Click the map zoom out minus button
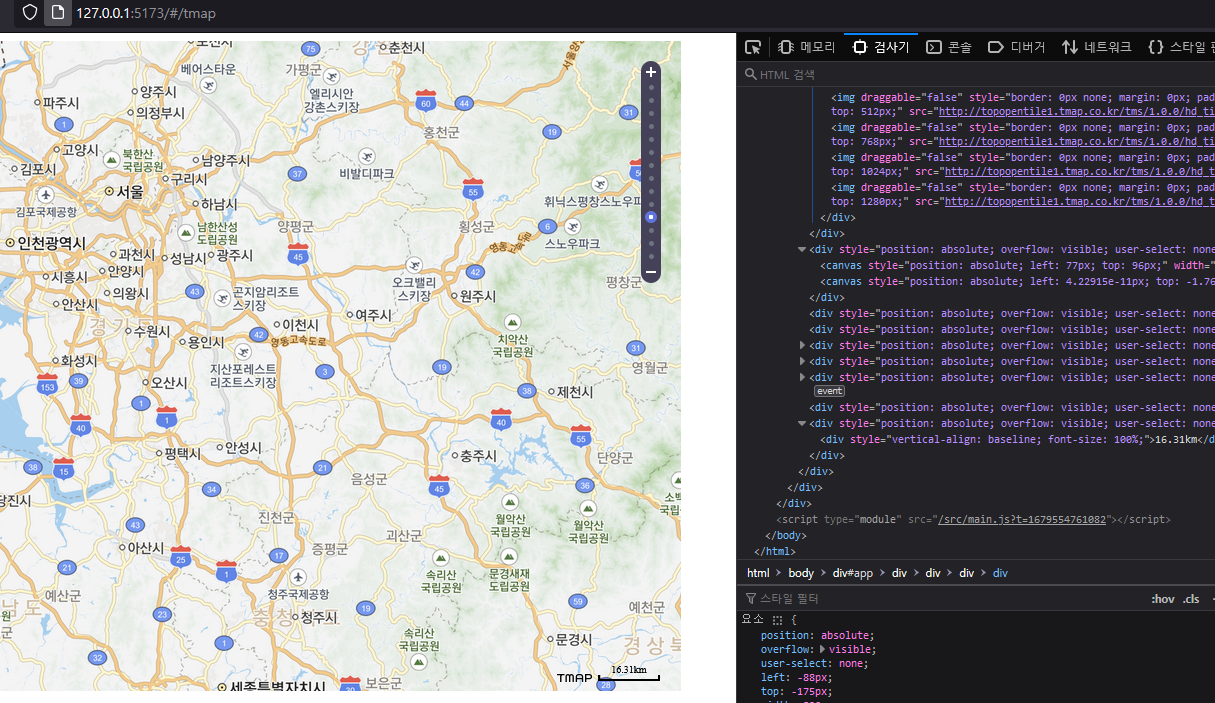 pyautogui.click(x=651, y=272)
